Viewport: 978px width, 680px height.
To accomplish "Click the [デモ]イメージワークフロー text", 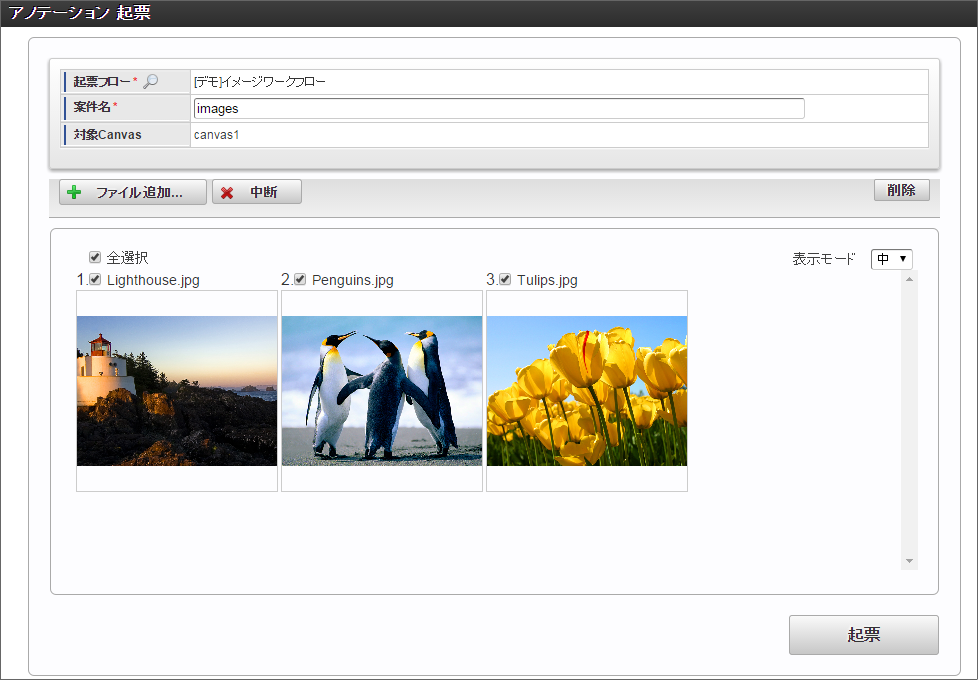I will [x=259, y=82].
